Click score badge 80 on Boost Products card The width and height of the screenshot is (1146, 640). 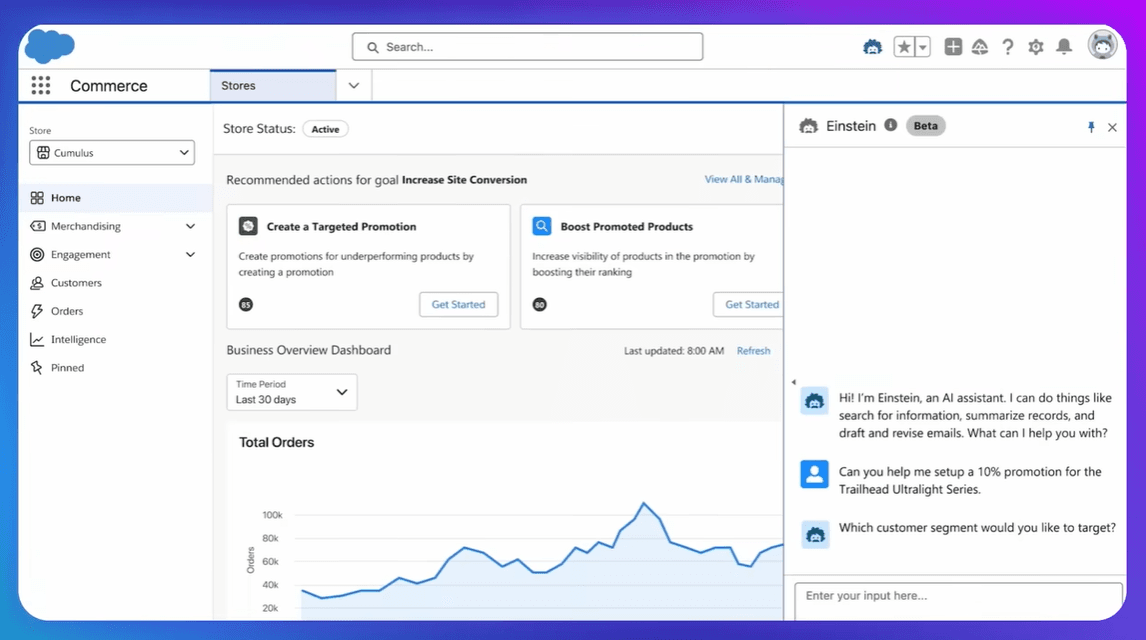click(x=539, y=305)
